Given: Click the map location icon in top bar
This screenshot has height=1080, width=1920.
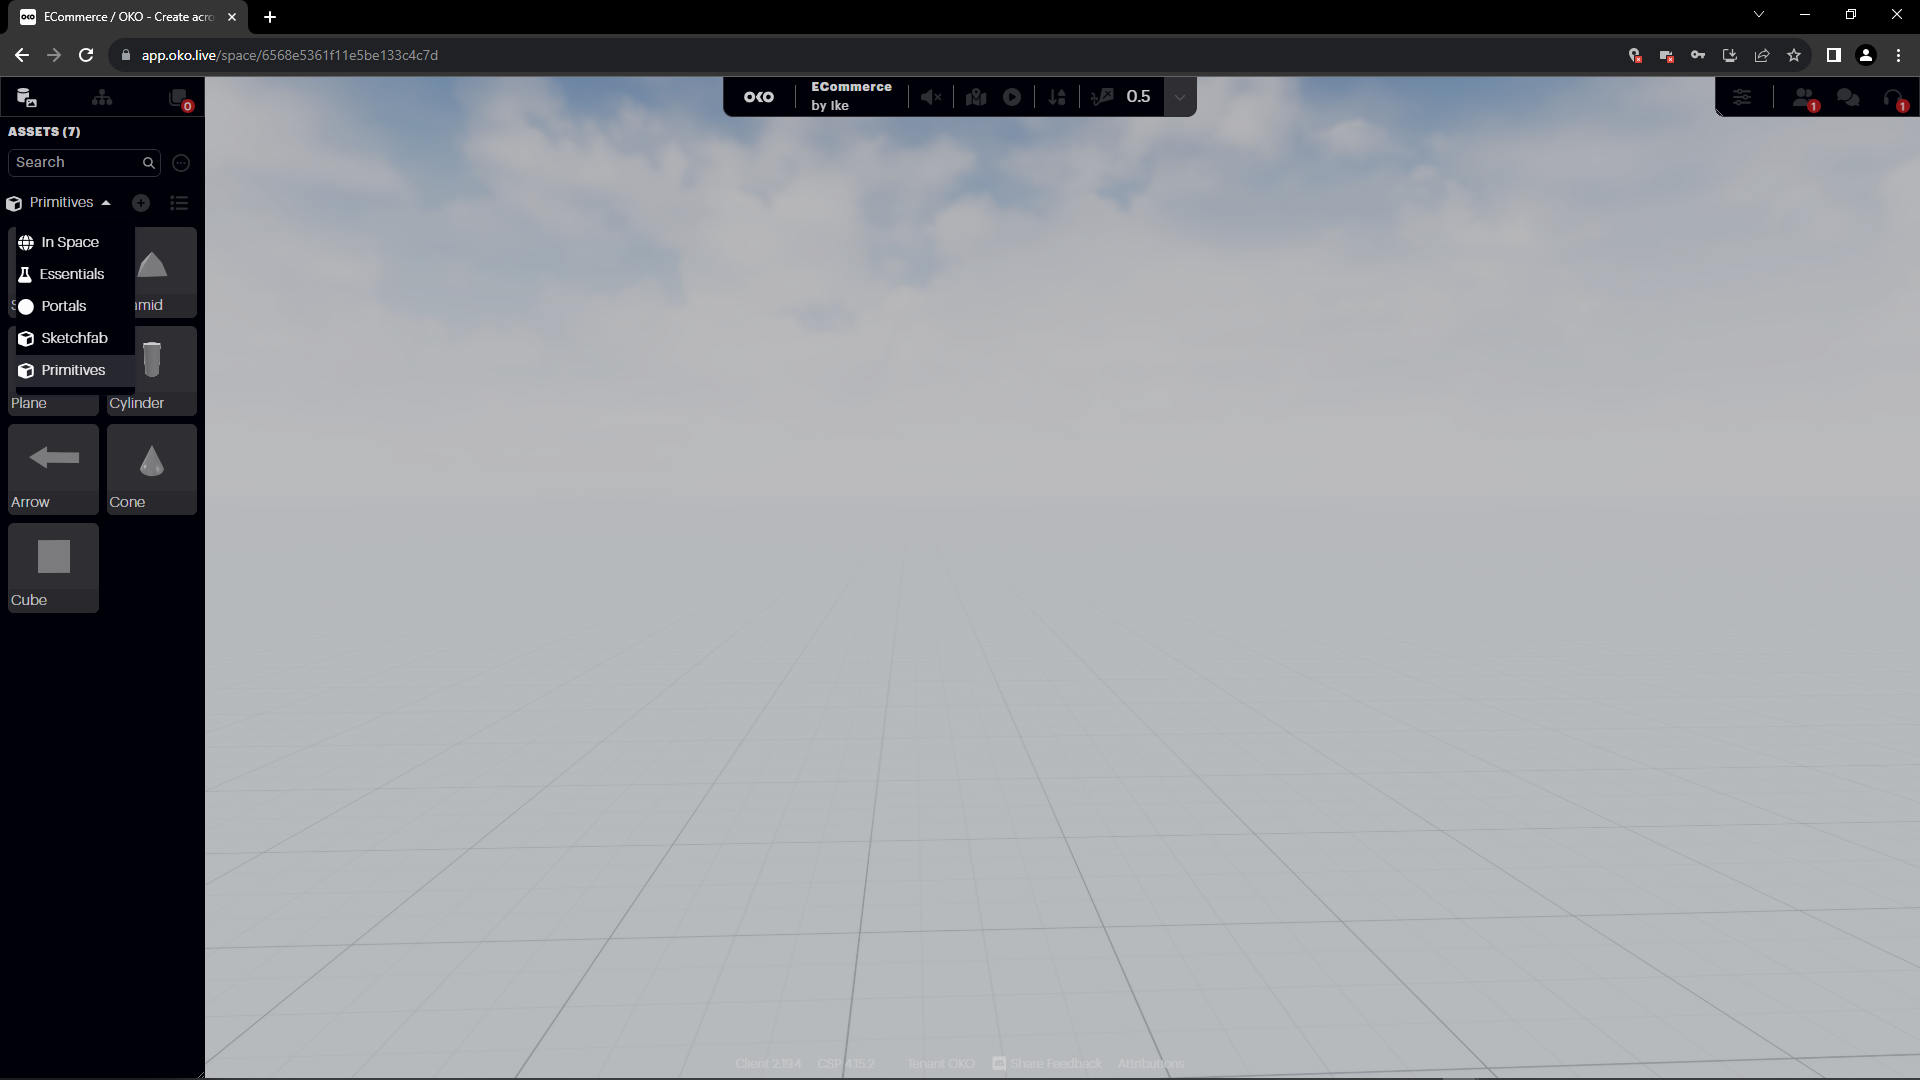Looking at the screenshot, I should (x=976, y=97).
